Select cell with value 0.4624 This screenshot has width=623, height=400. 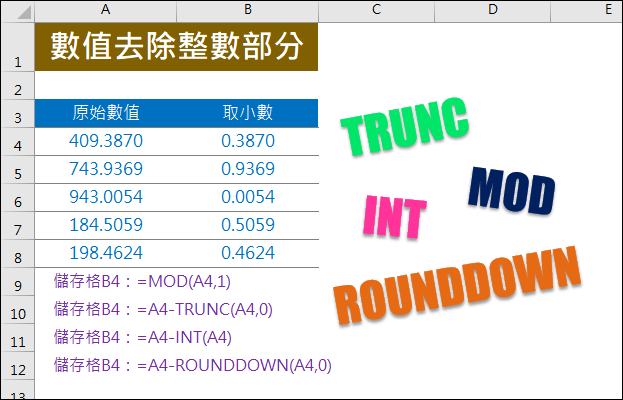click(x=248, y=253)
